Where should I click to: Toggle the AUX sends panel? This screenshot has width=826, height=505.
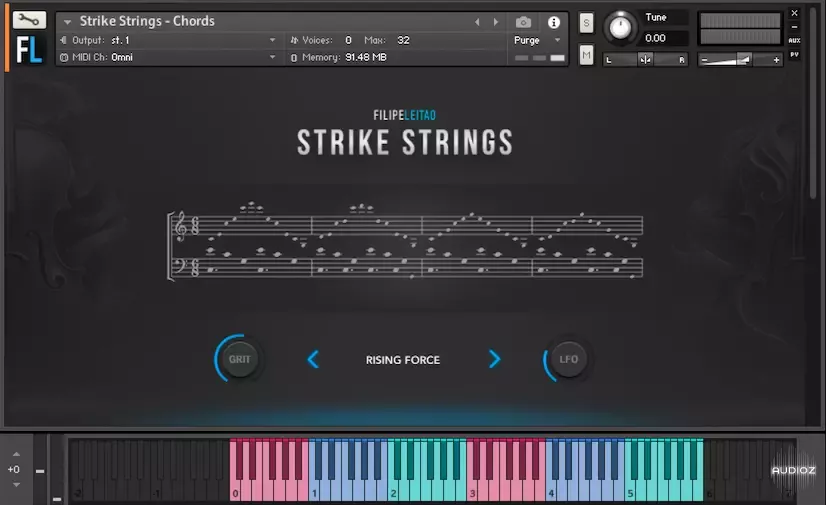(x=794, y=41)
